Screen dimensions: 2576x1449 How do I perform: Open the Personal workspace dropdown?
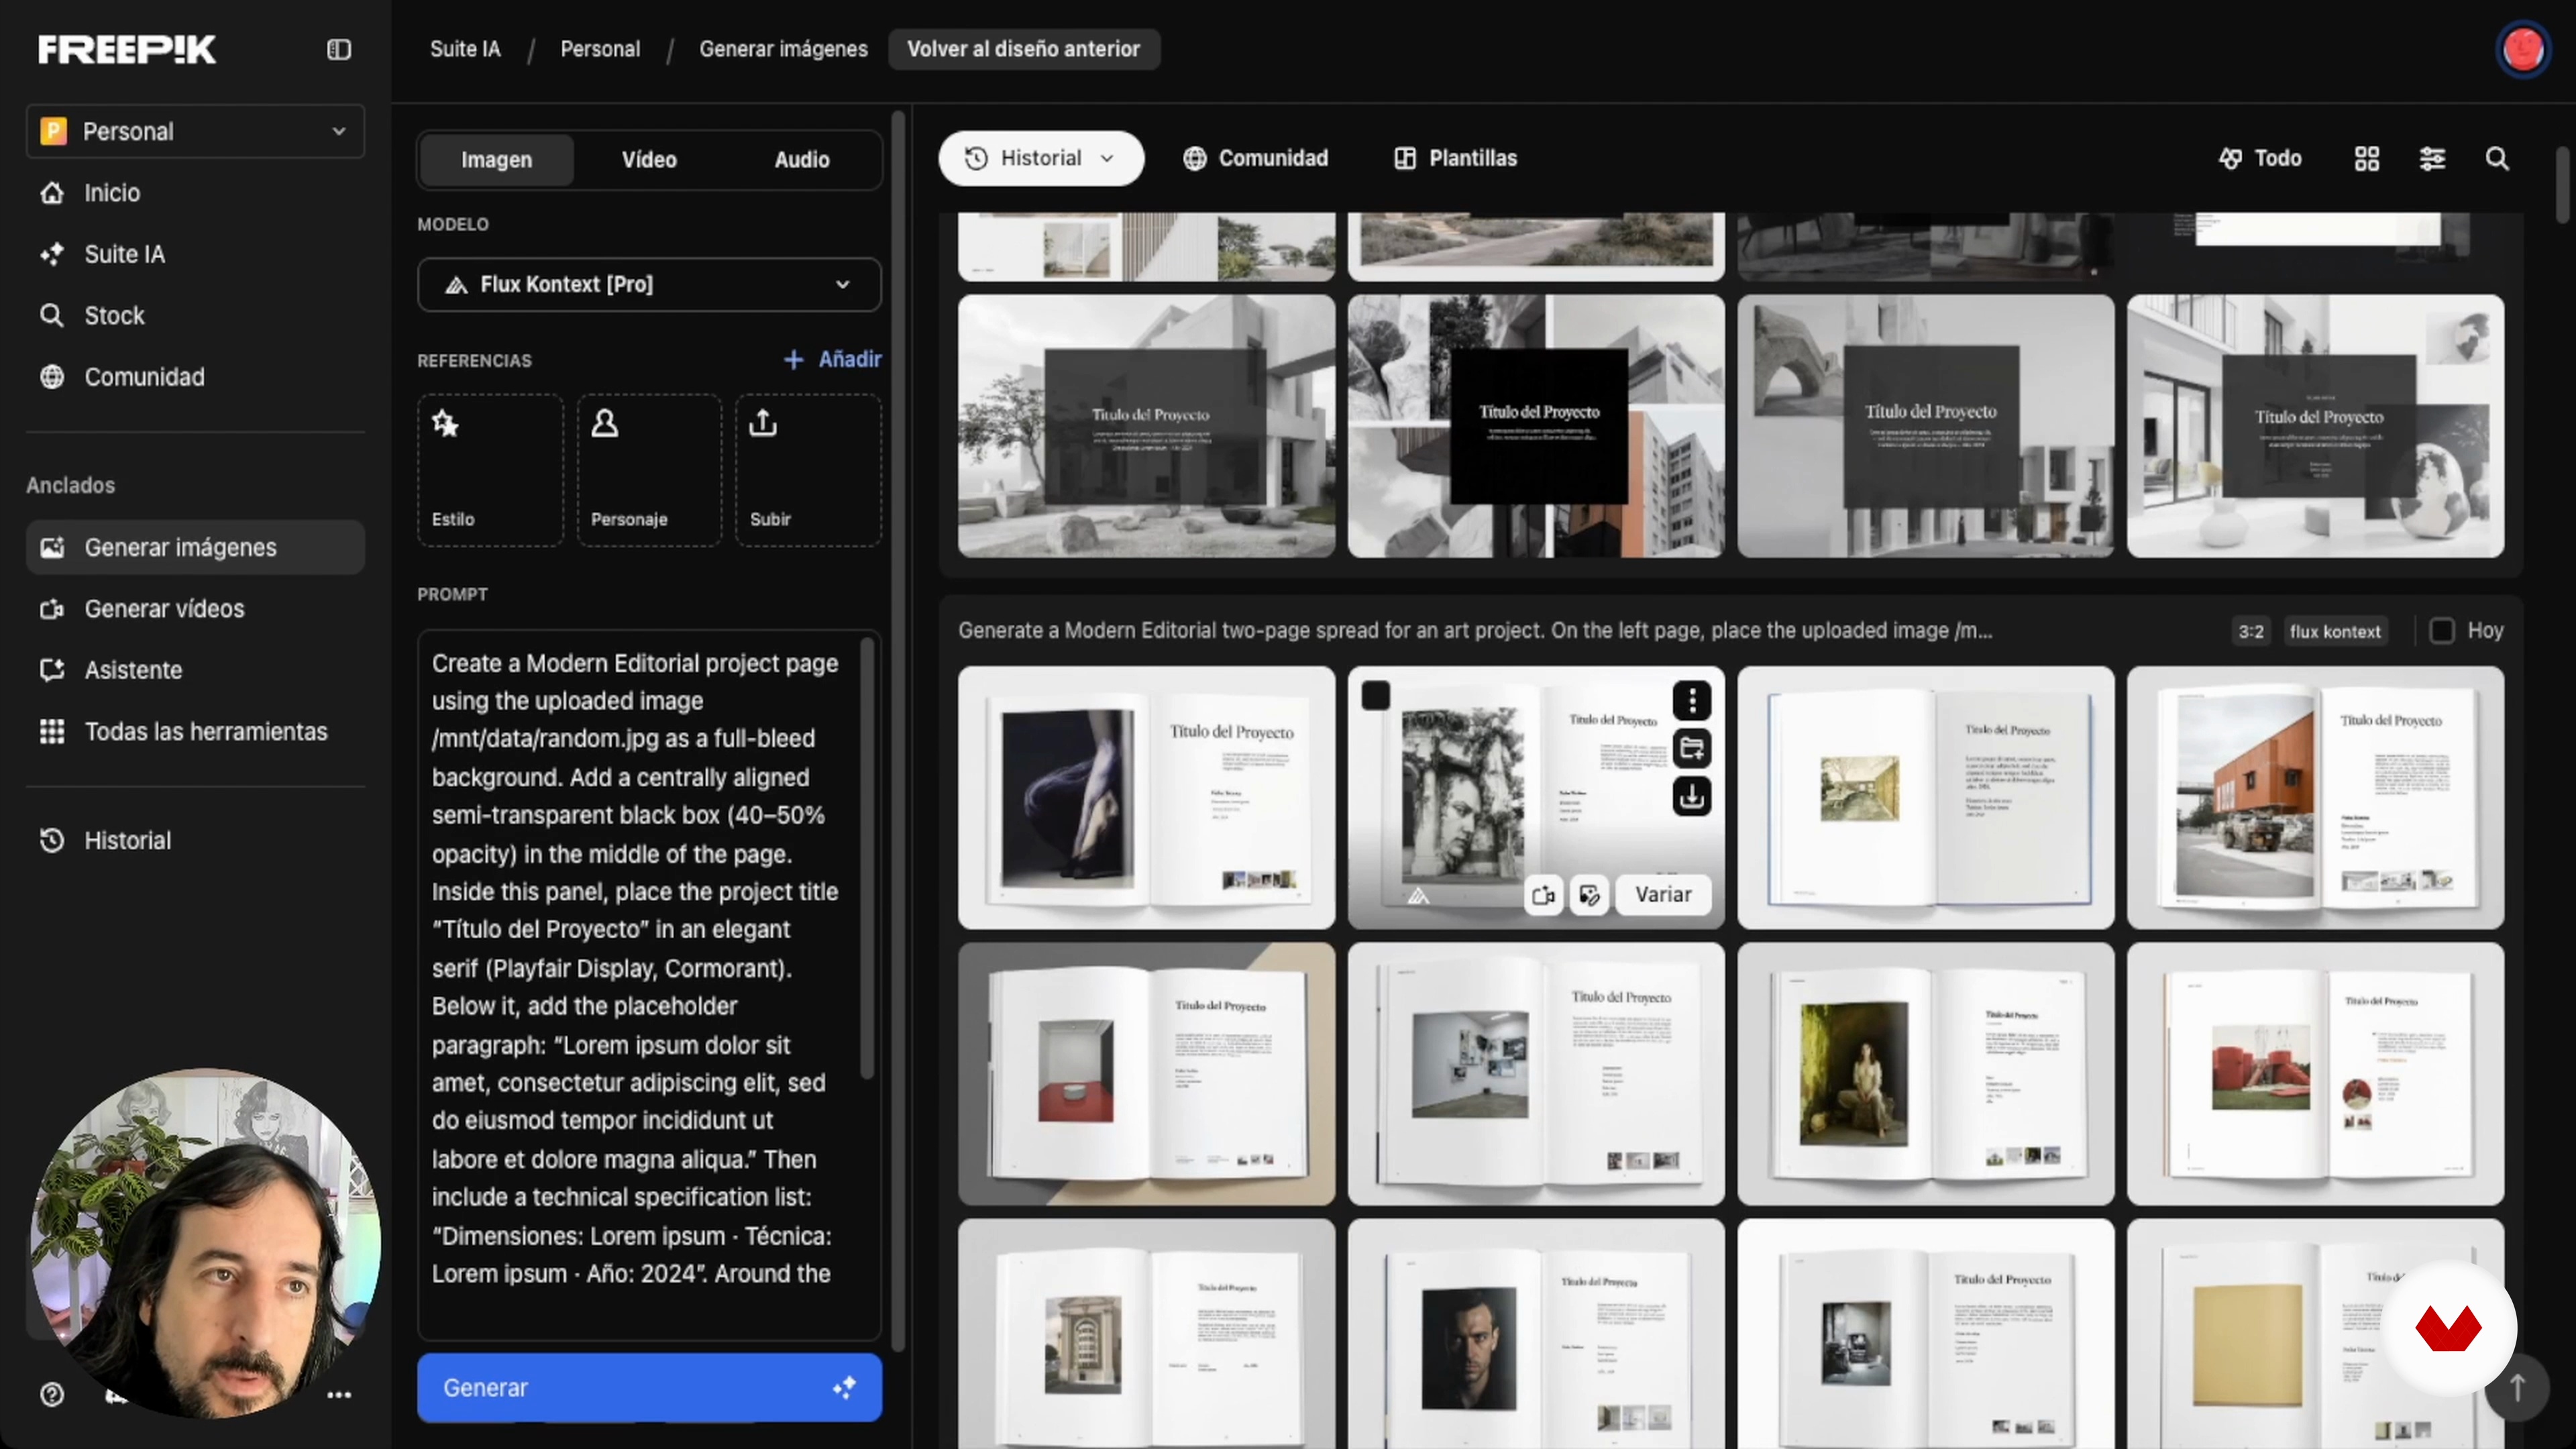pos(195,131)
